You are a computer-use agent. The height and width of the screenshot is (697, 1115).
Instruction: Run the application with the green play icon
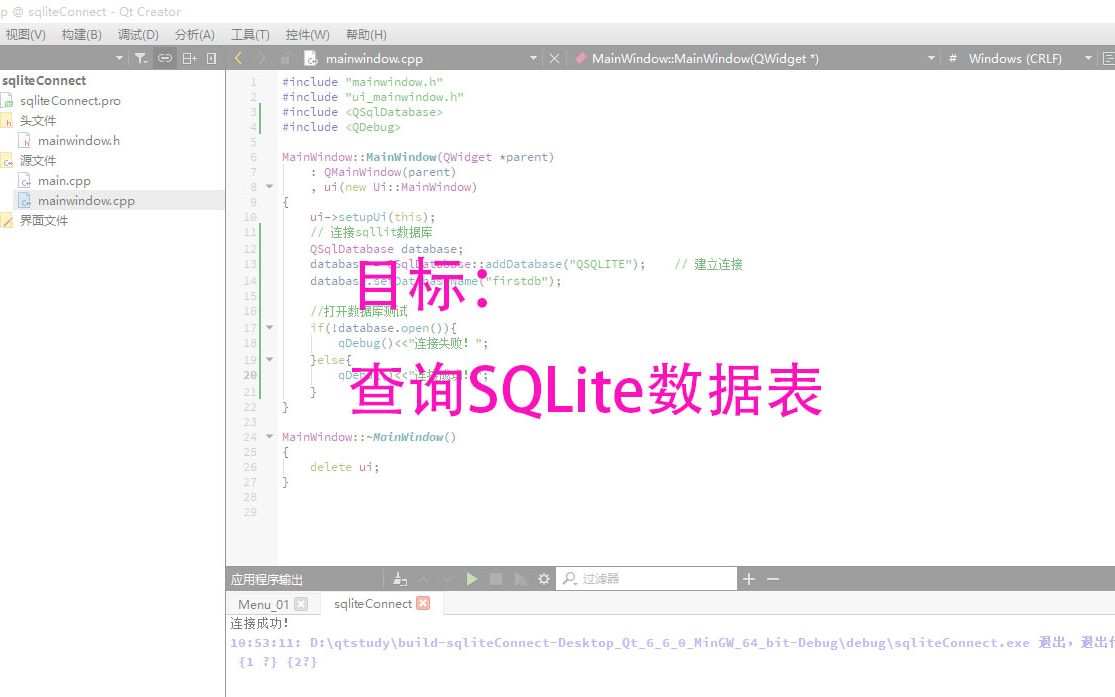click(471, 578)
